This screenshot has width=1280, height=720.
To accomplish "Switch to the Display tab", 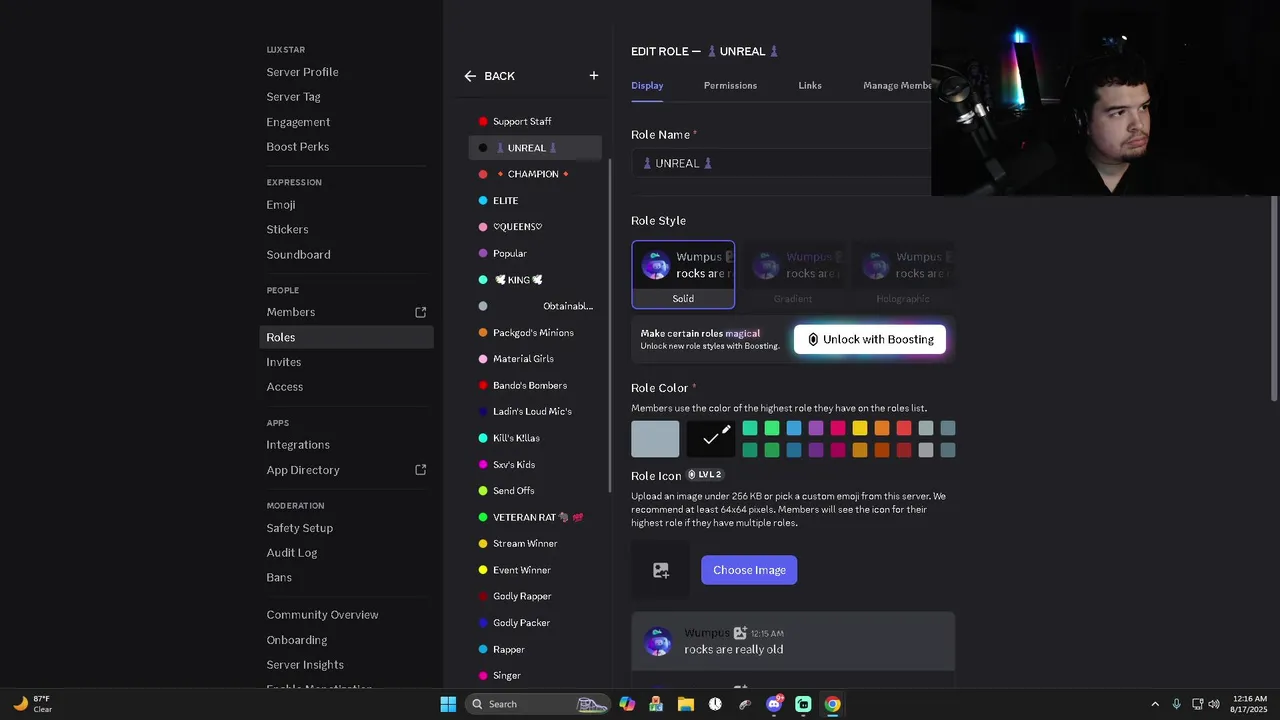I will pyautogui.click(x=647, y=85).
